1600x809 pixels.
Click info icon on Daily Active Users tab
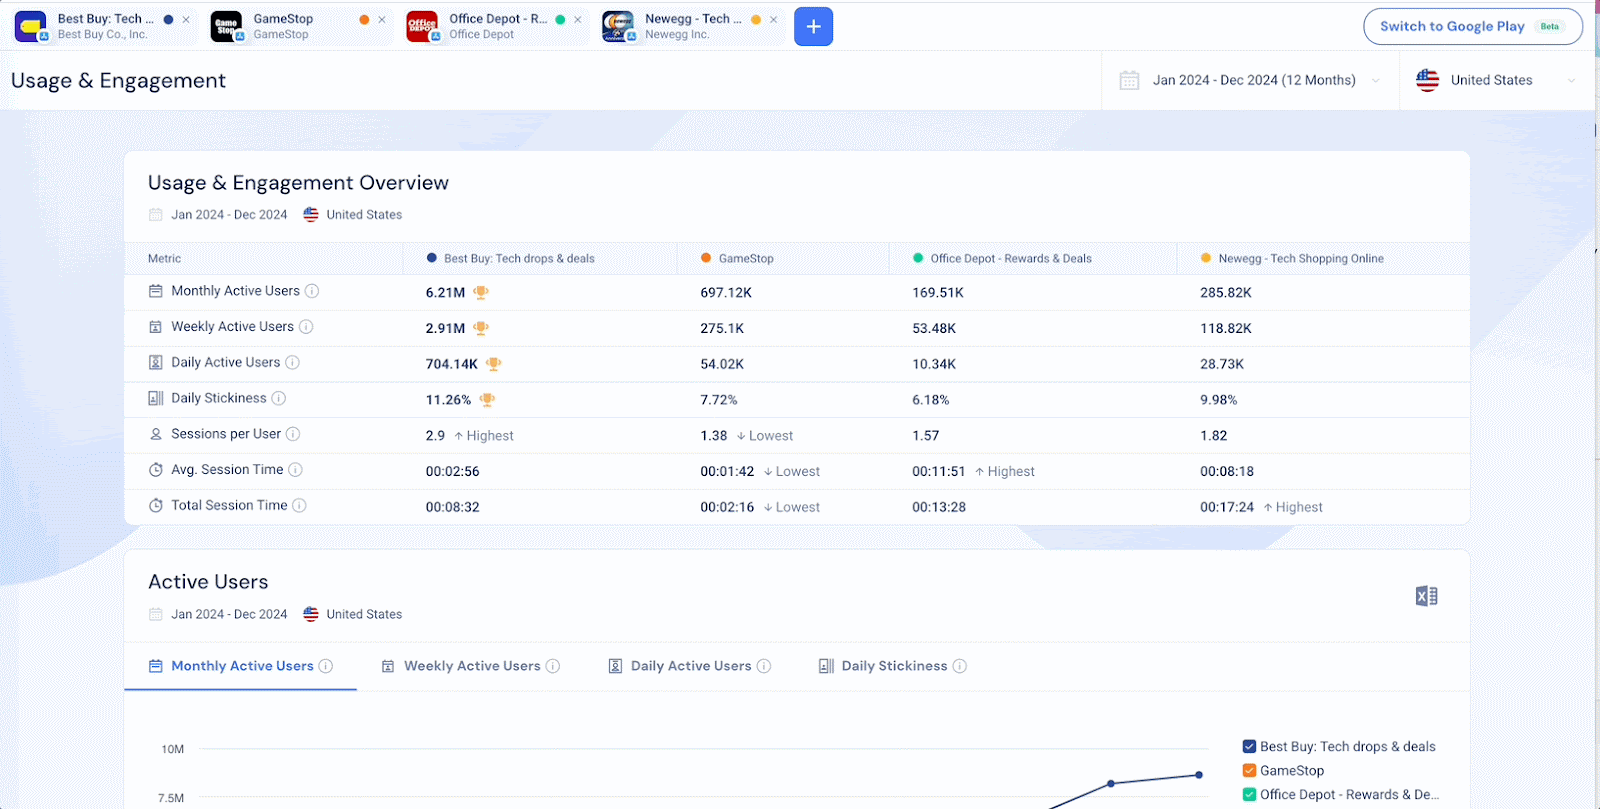(764, 666)
